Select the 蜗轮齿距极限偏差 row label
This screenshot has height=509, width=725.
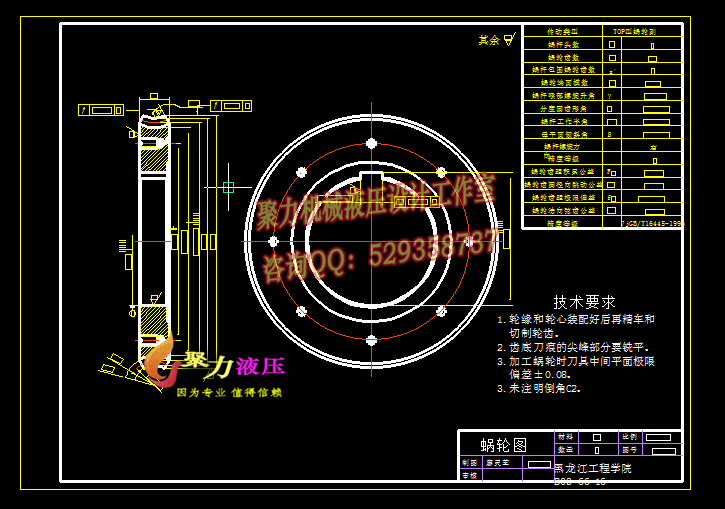[x=562, y=197]
